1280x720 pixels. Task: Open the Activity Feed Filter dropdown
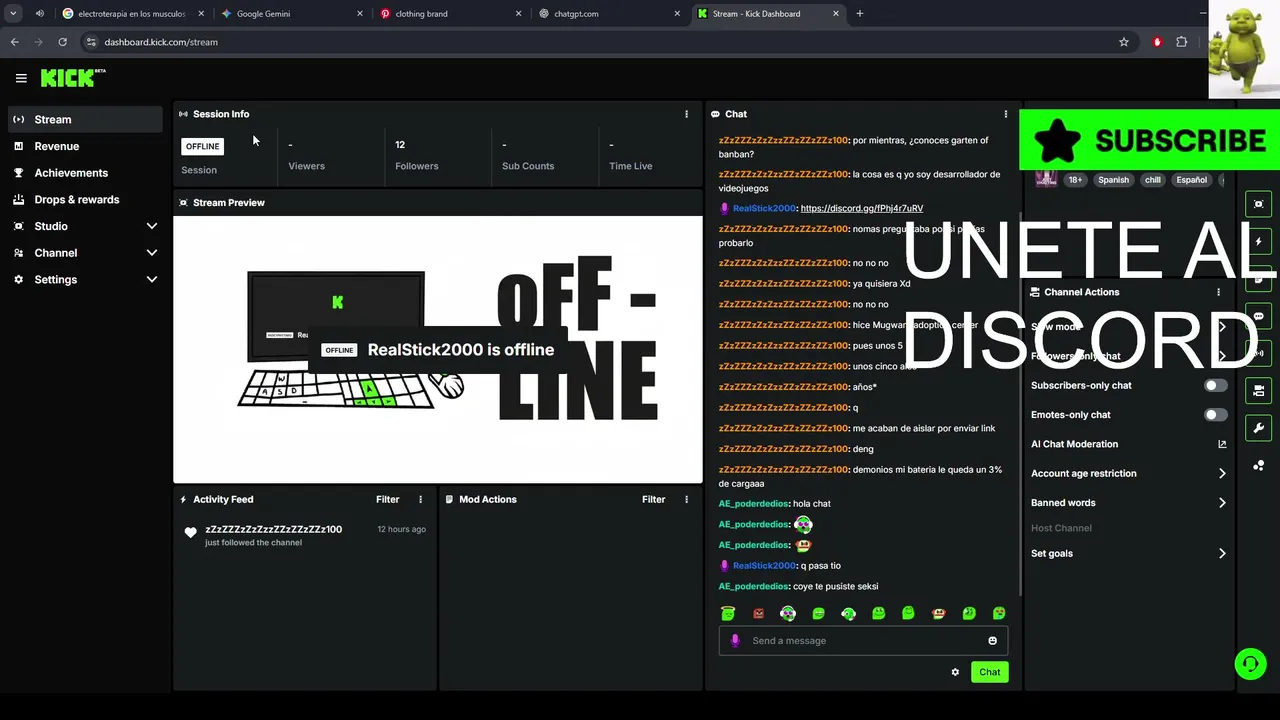[x=387, y=499]
